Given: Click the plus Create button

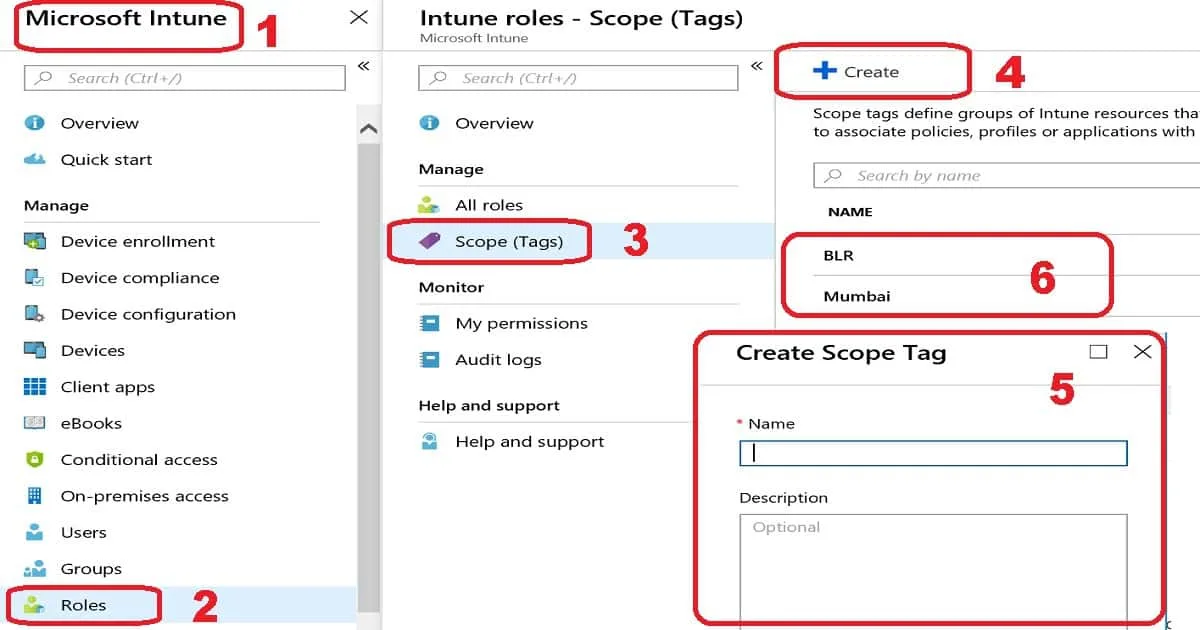Looking at the screenshot, I should (x=857, y=72).
